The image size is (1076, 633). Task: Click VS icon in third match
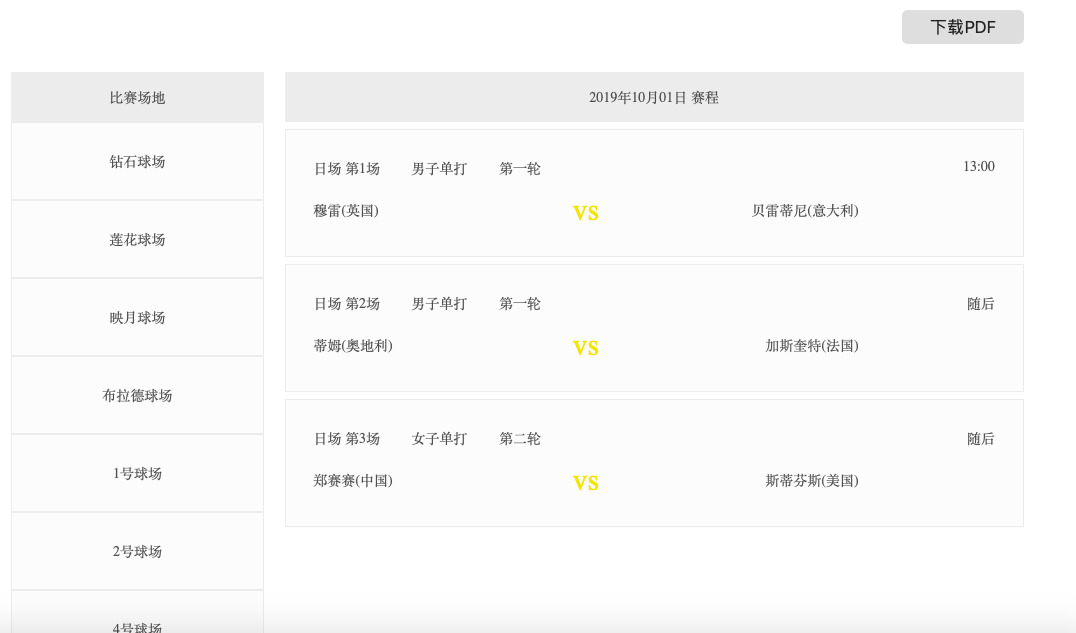click(585, 483)
